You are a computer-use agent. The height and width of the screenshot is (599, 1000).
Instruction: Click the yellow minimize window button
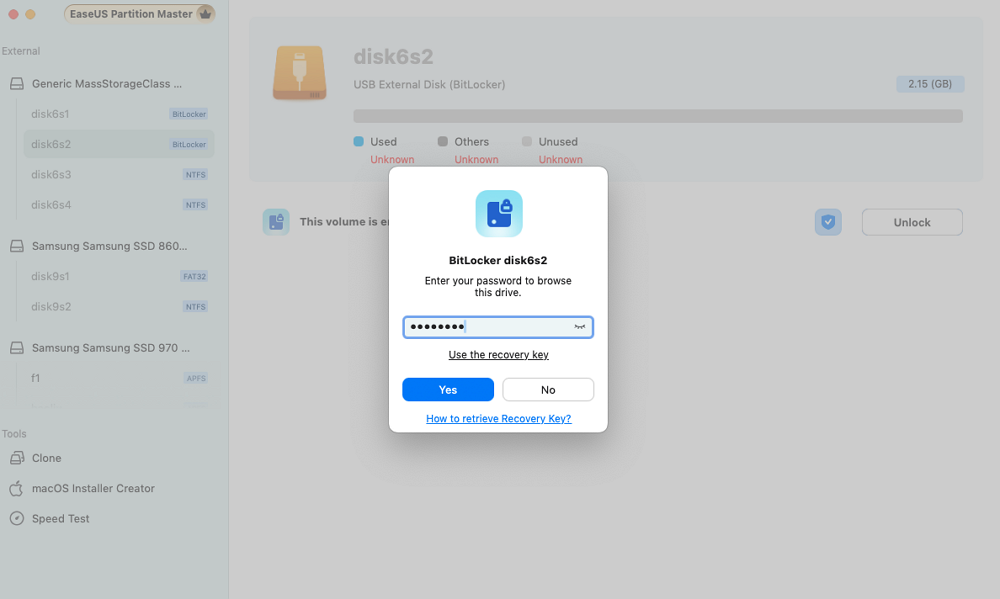(x=30, y=13)
